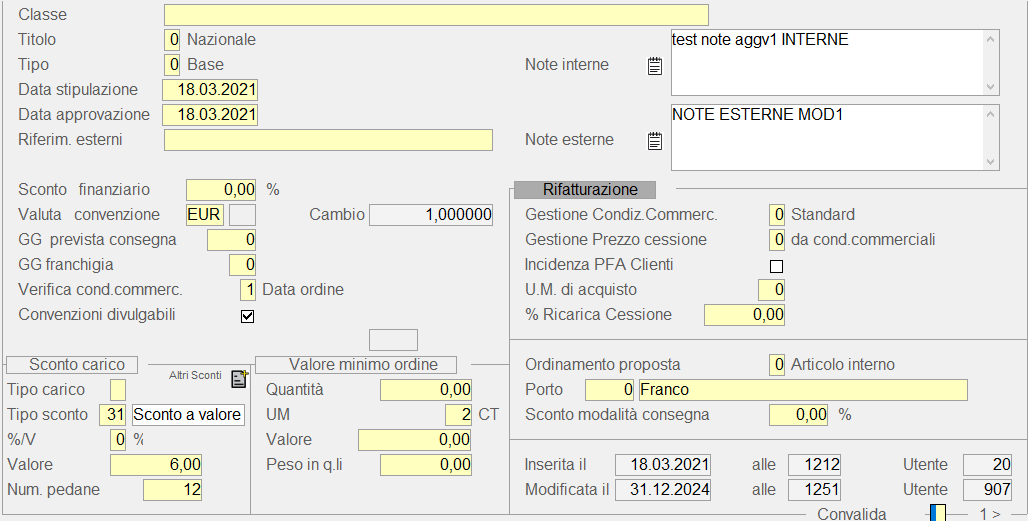Click the Num. pedane field

[x=173, y=490]
